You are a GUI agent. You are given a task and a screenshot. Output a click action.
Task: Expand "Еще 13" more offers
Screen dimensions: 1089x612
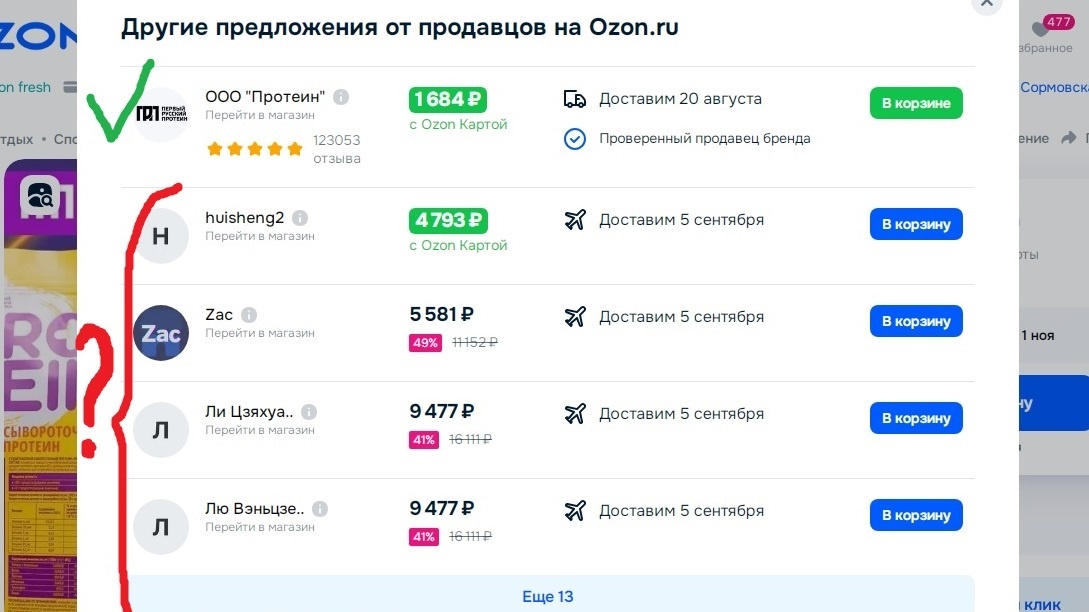click(547, 597)
